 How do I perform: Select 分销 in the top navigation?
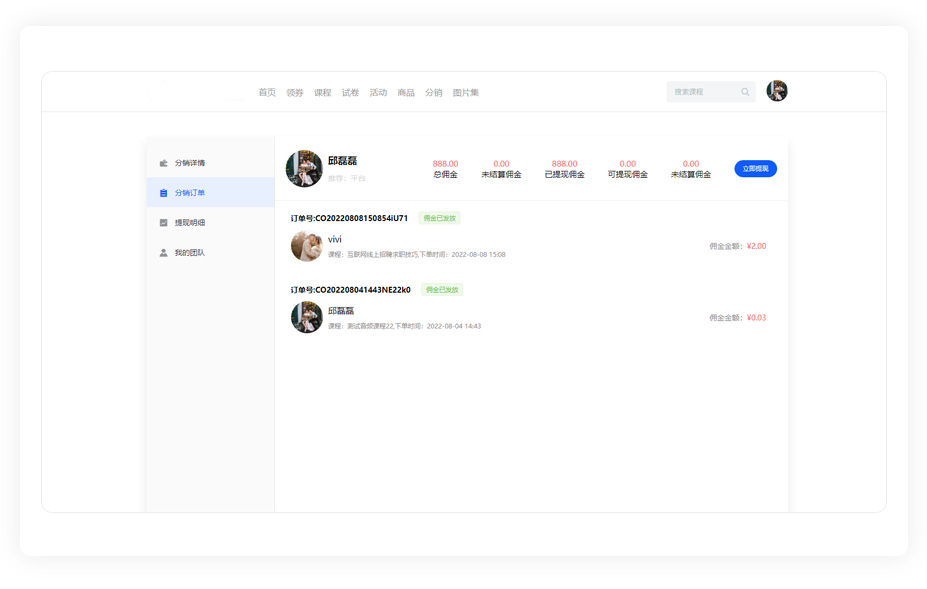433,93
